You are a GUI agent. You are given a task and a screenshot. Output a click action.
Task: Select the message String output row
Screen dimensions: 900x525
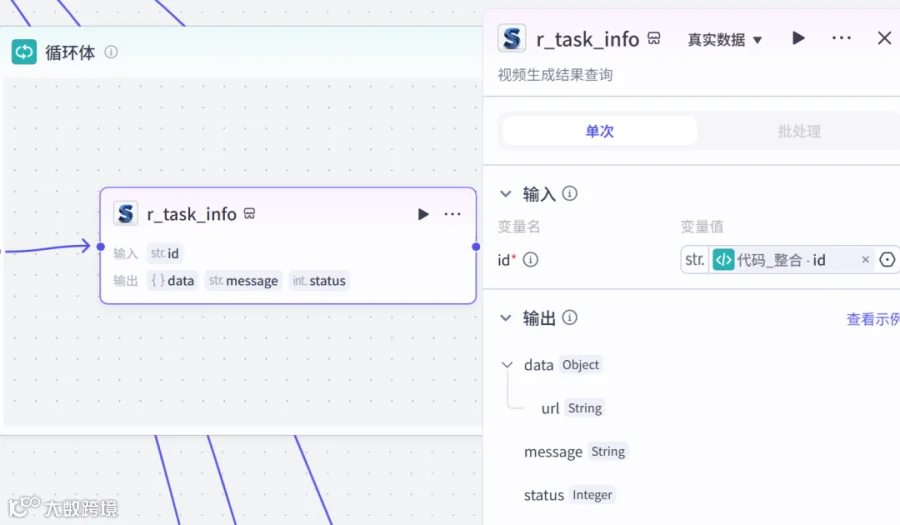pyautogui.click(x=576, y=452)
